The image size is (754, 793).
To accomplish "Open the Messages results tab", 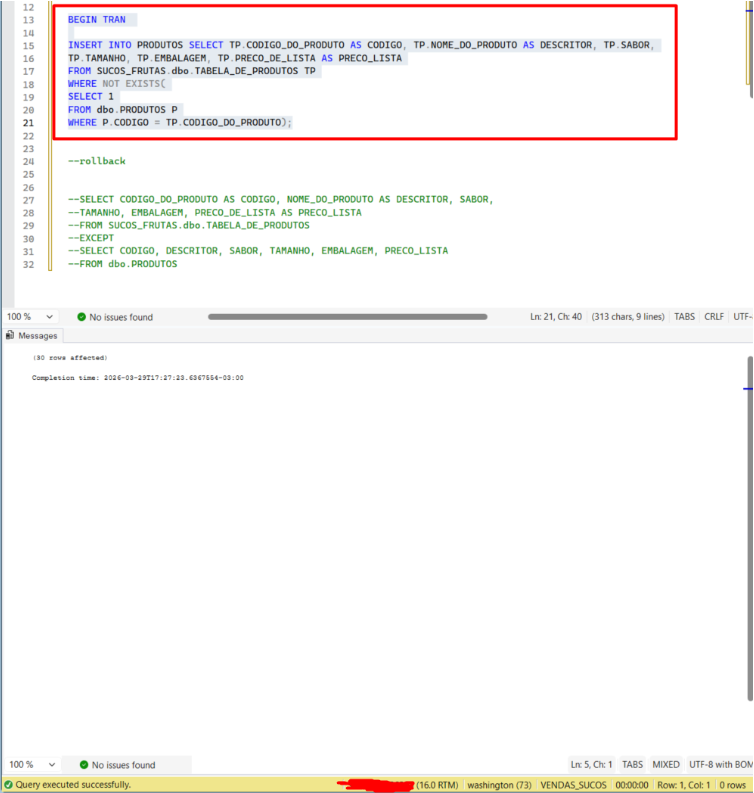I will click(32, 335).
